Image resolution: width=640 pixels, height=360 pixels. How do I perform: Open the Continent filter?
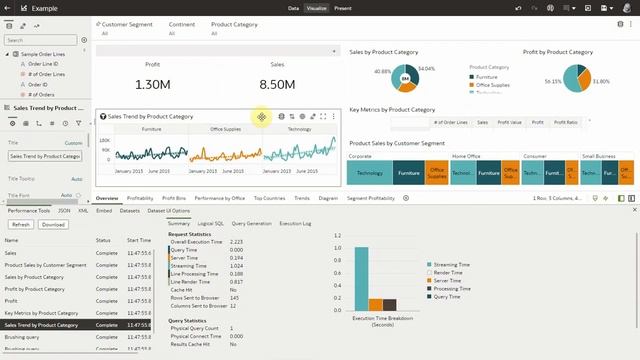182,24
